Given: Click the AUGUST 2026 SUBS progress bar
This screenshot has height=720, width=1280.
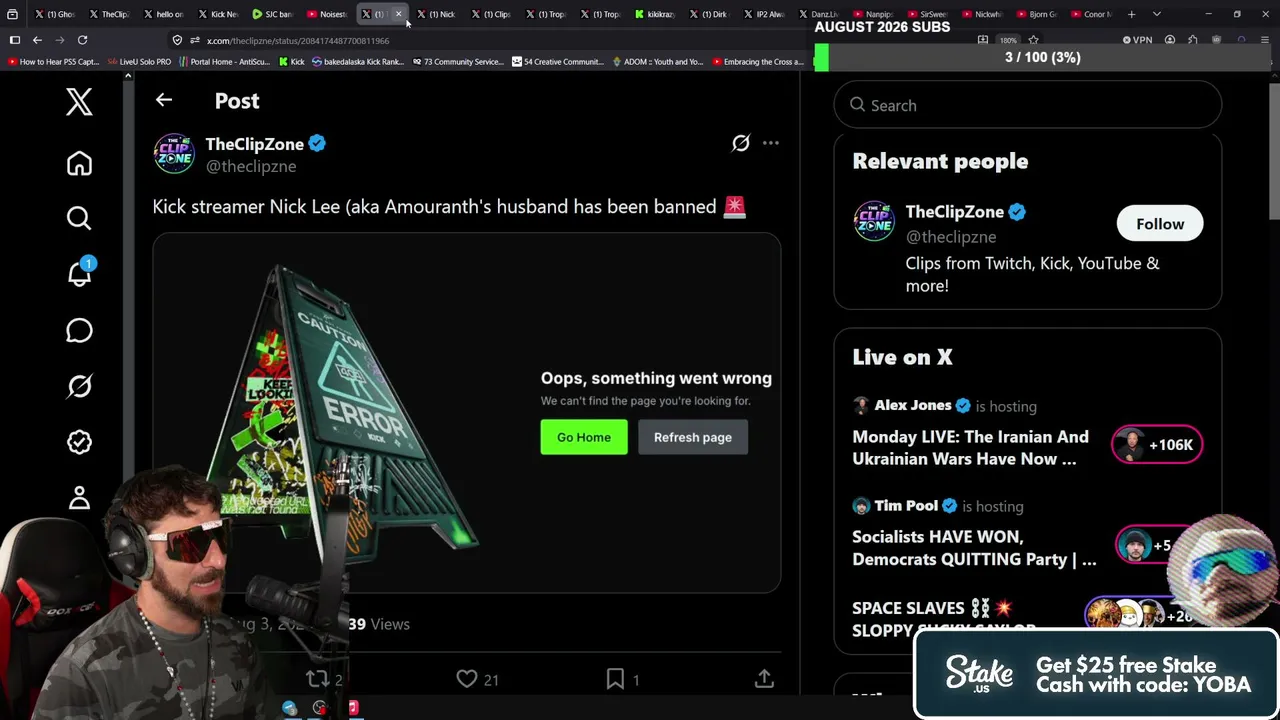Looking at the screenshot, I should [1042, 58].
